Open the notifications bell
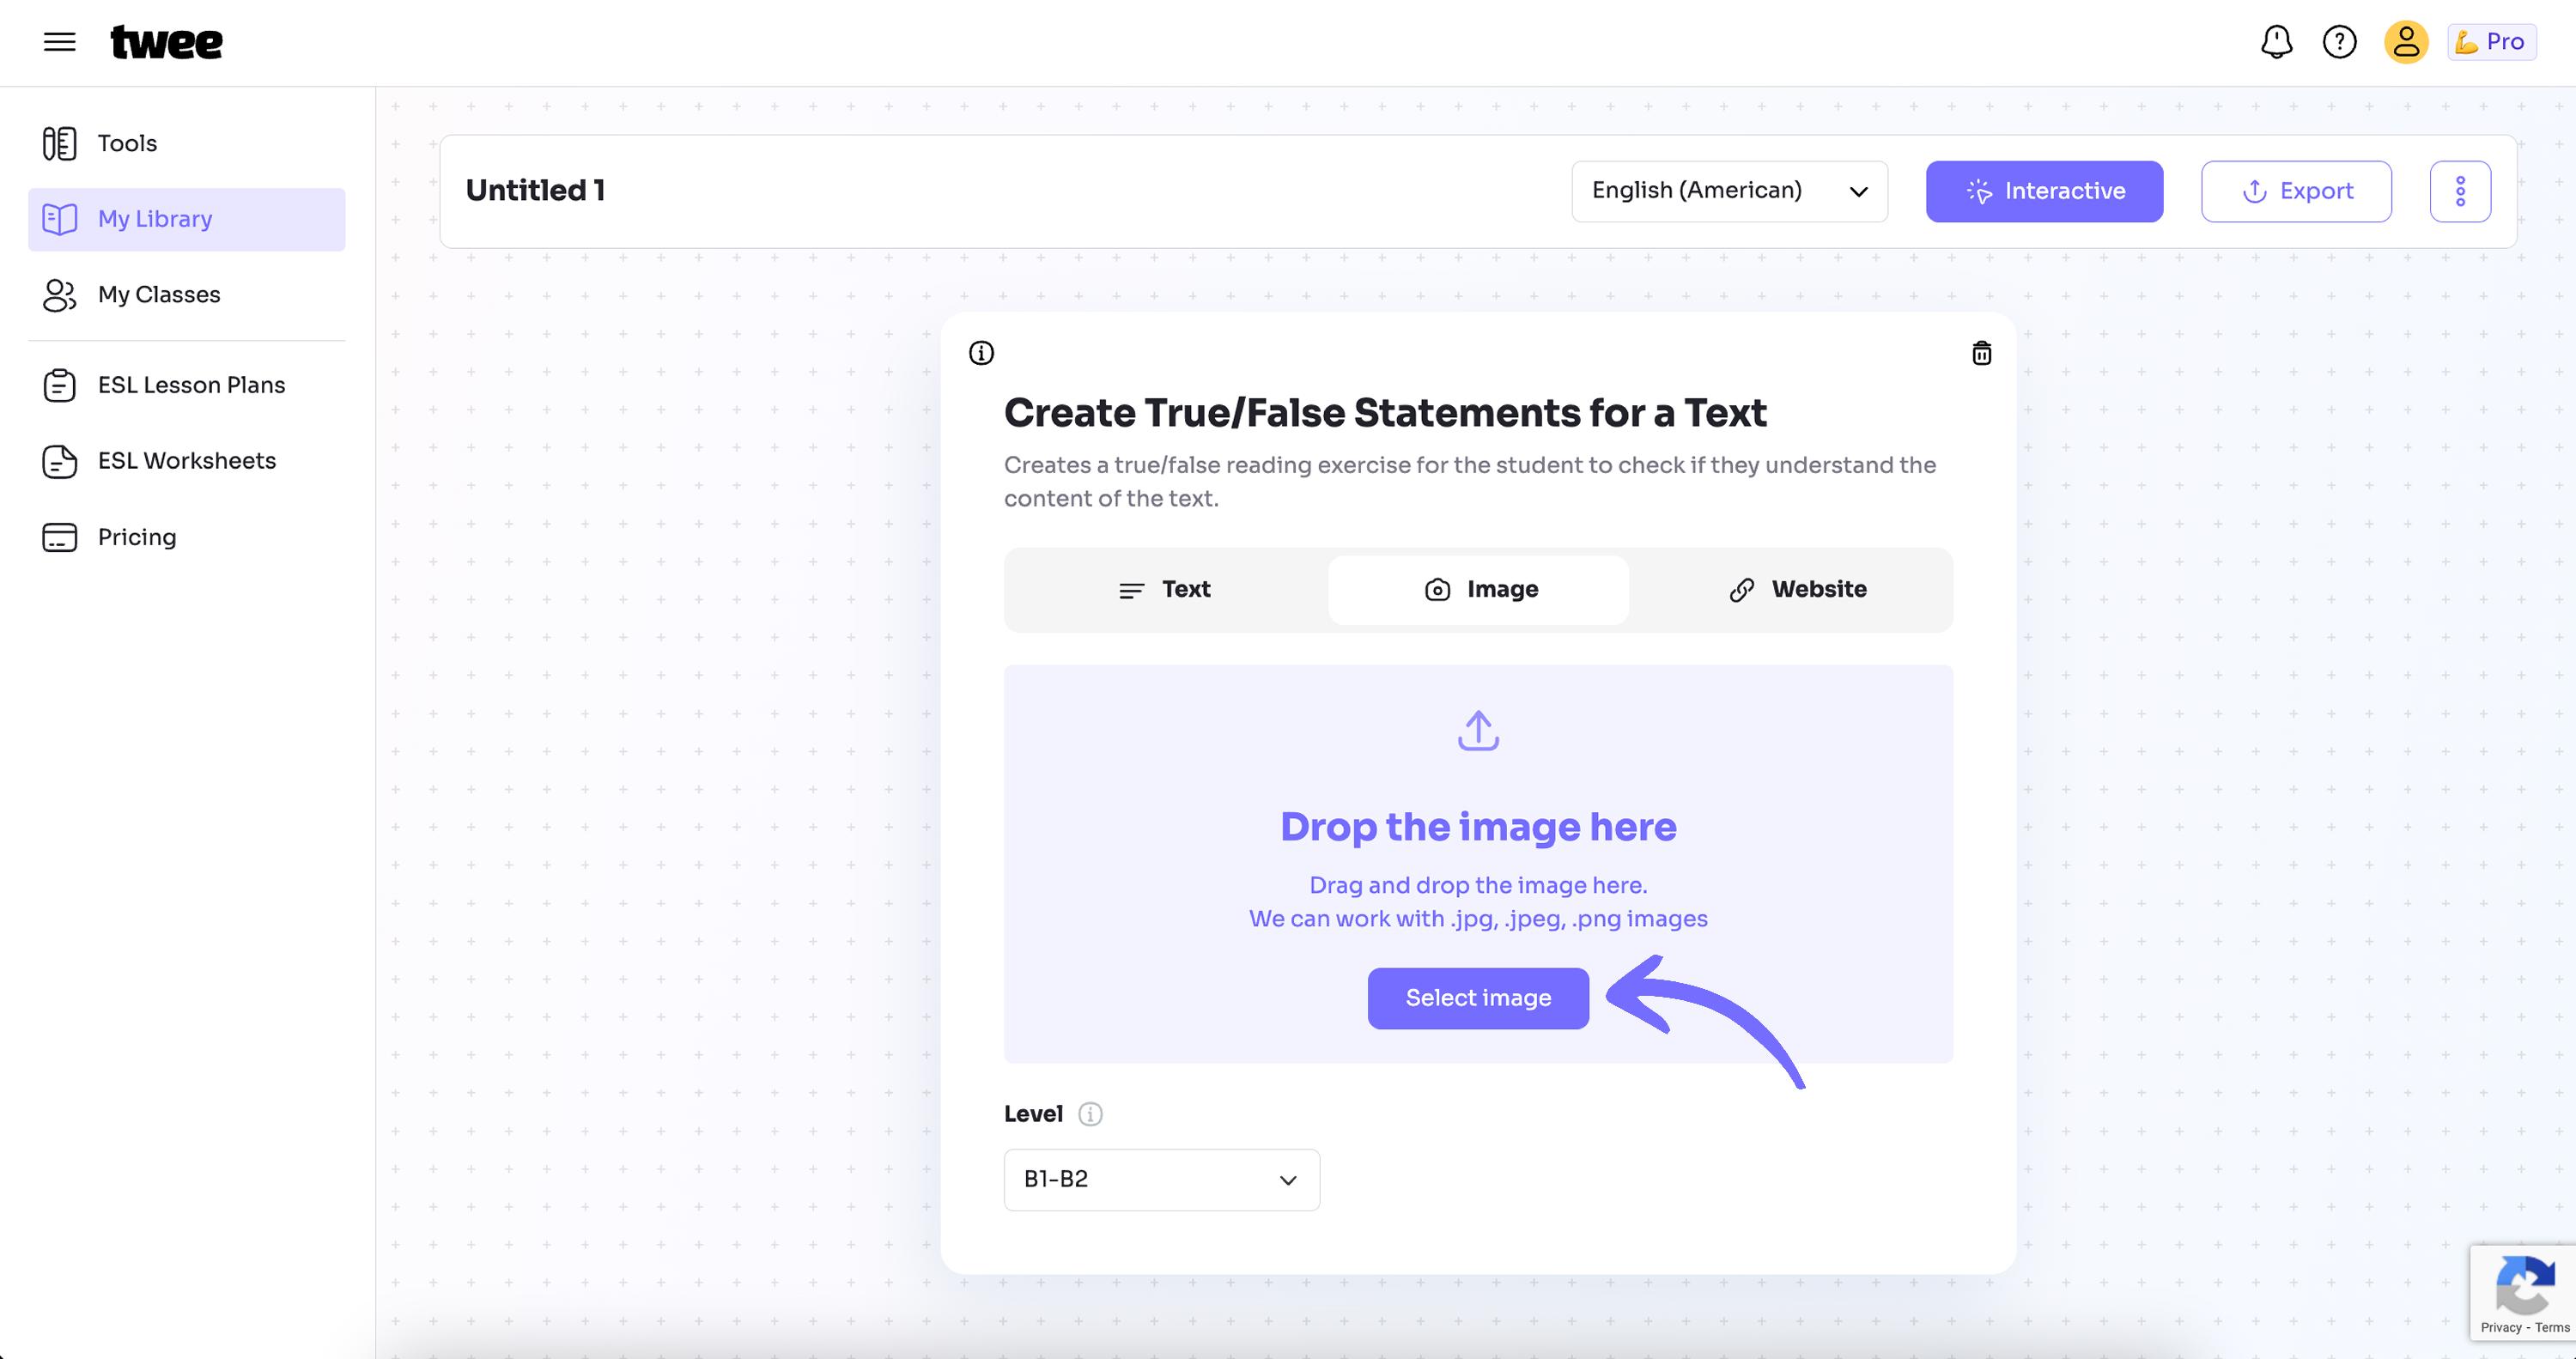 point(2277,42)
